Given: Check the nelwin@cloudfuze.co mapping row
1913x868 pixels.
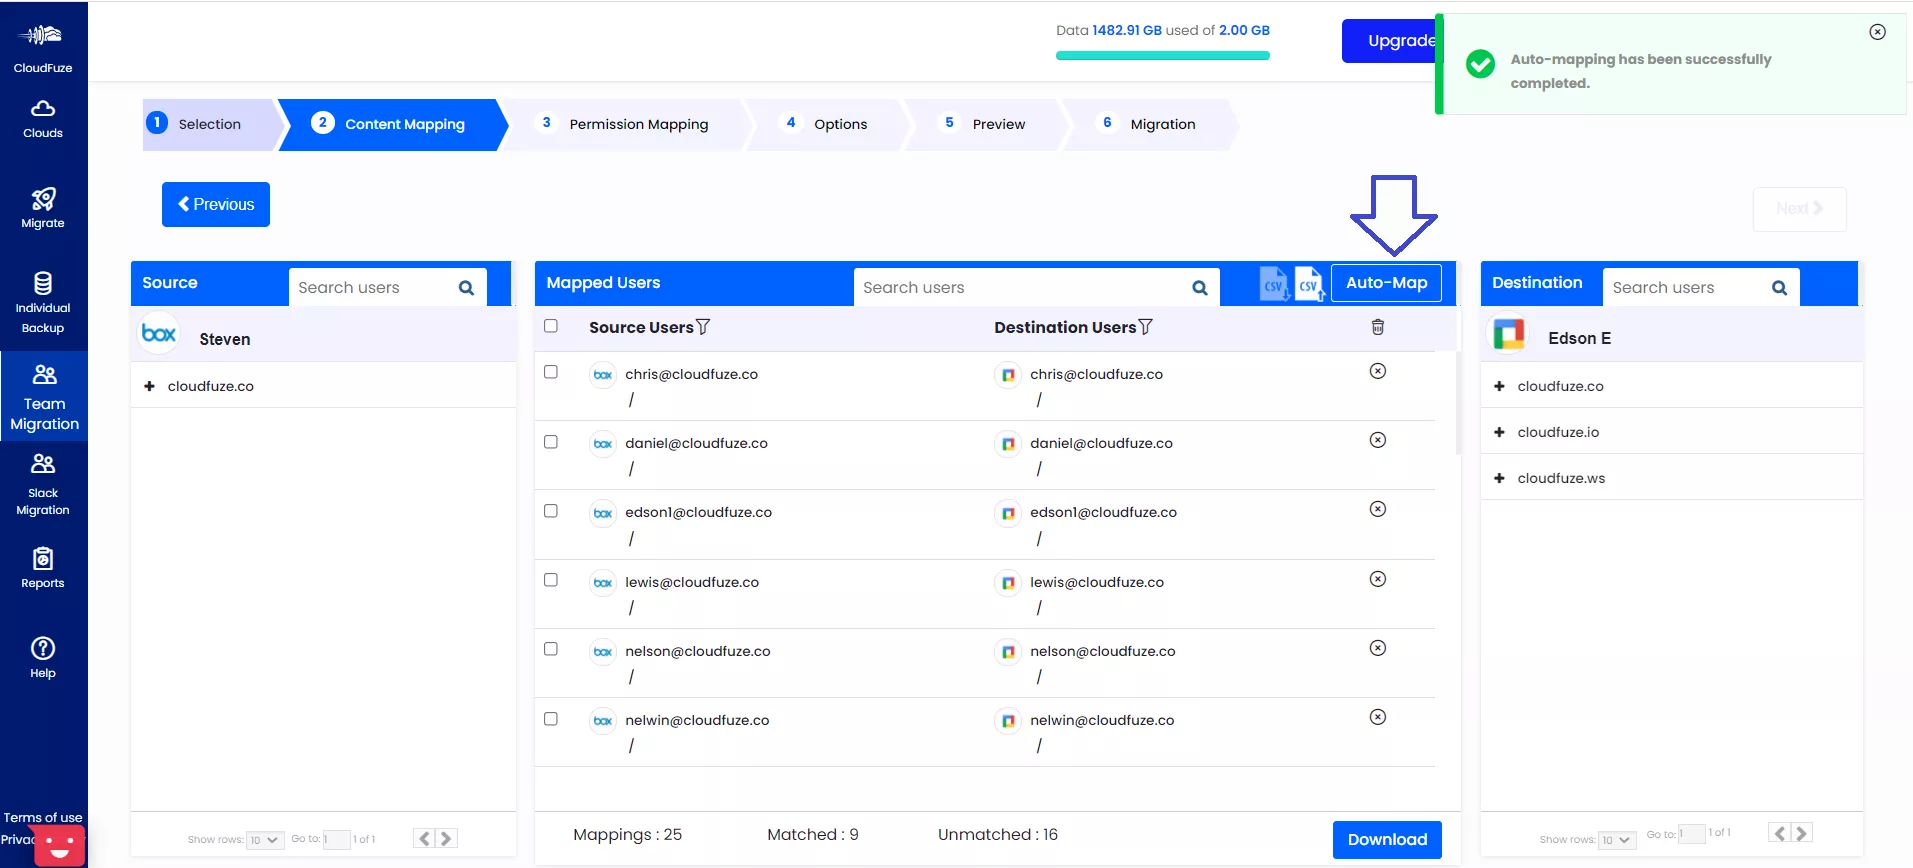Looking at the screenshot, I should pyautogui.click(x=551, y=719).
